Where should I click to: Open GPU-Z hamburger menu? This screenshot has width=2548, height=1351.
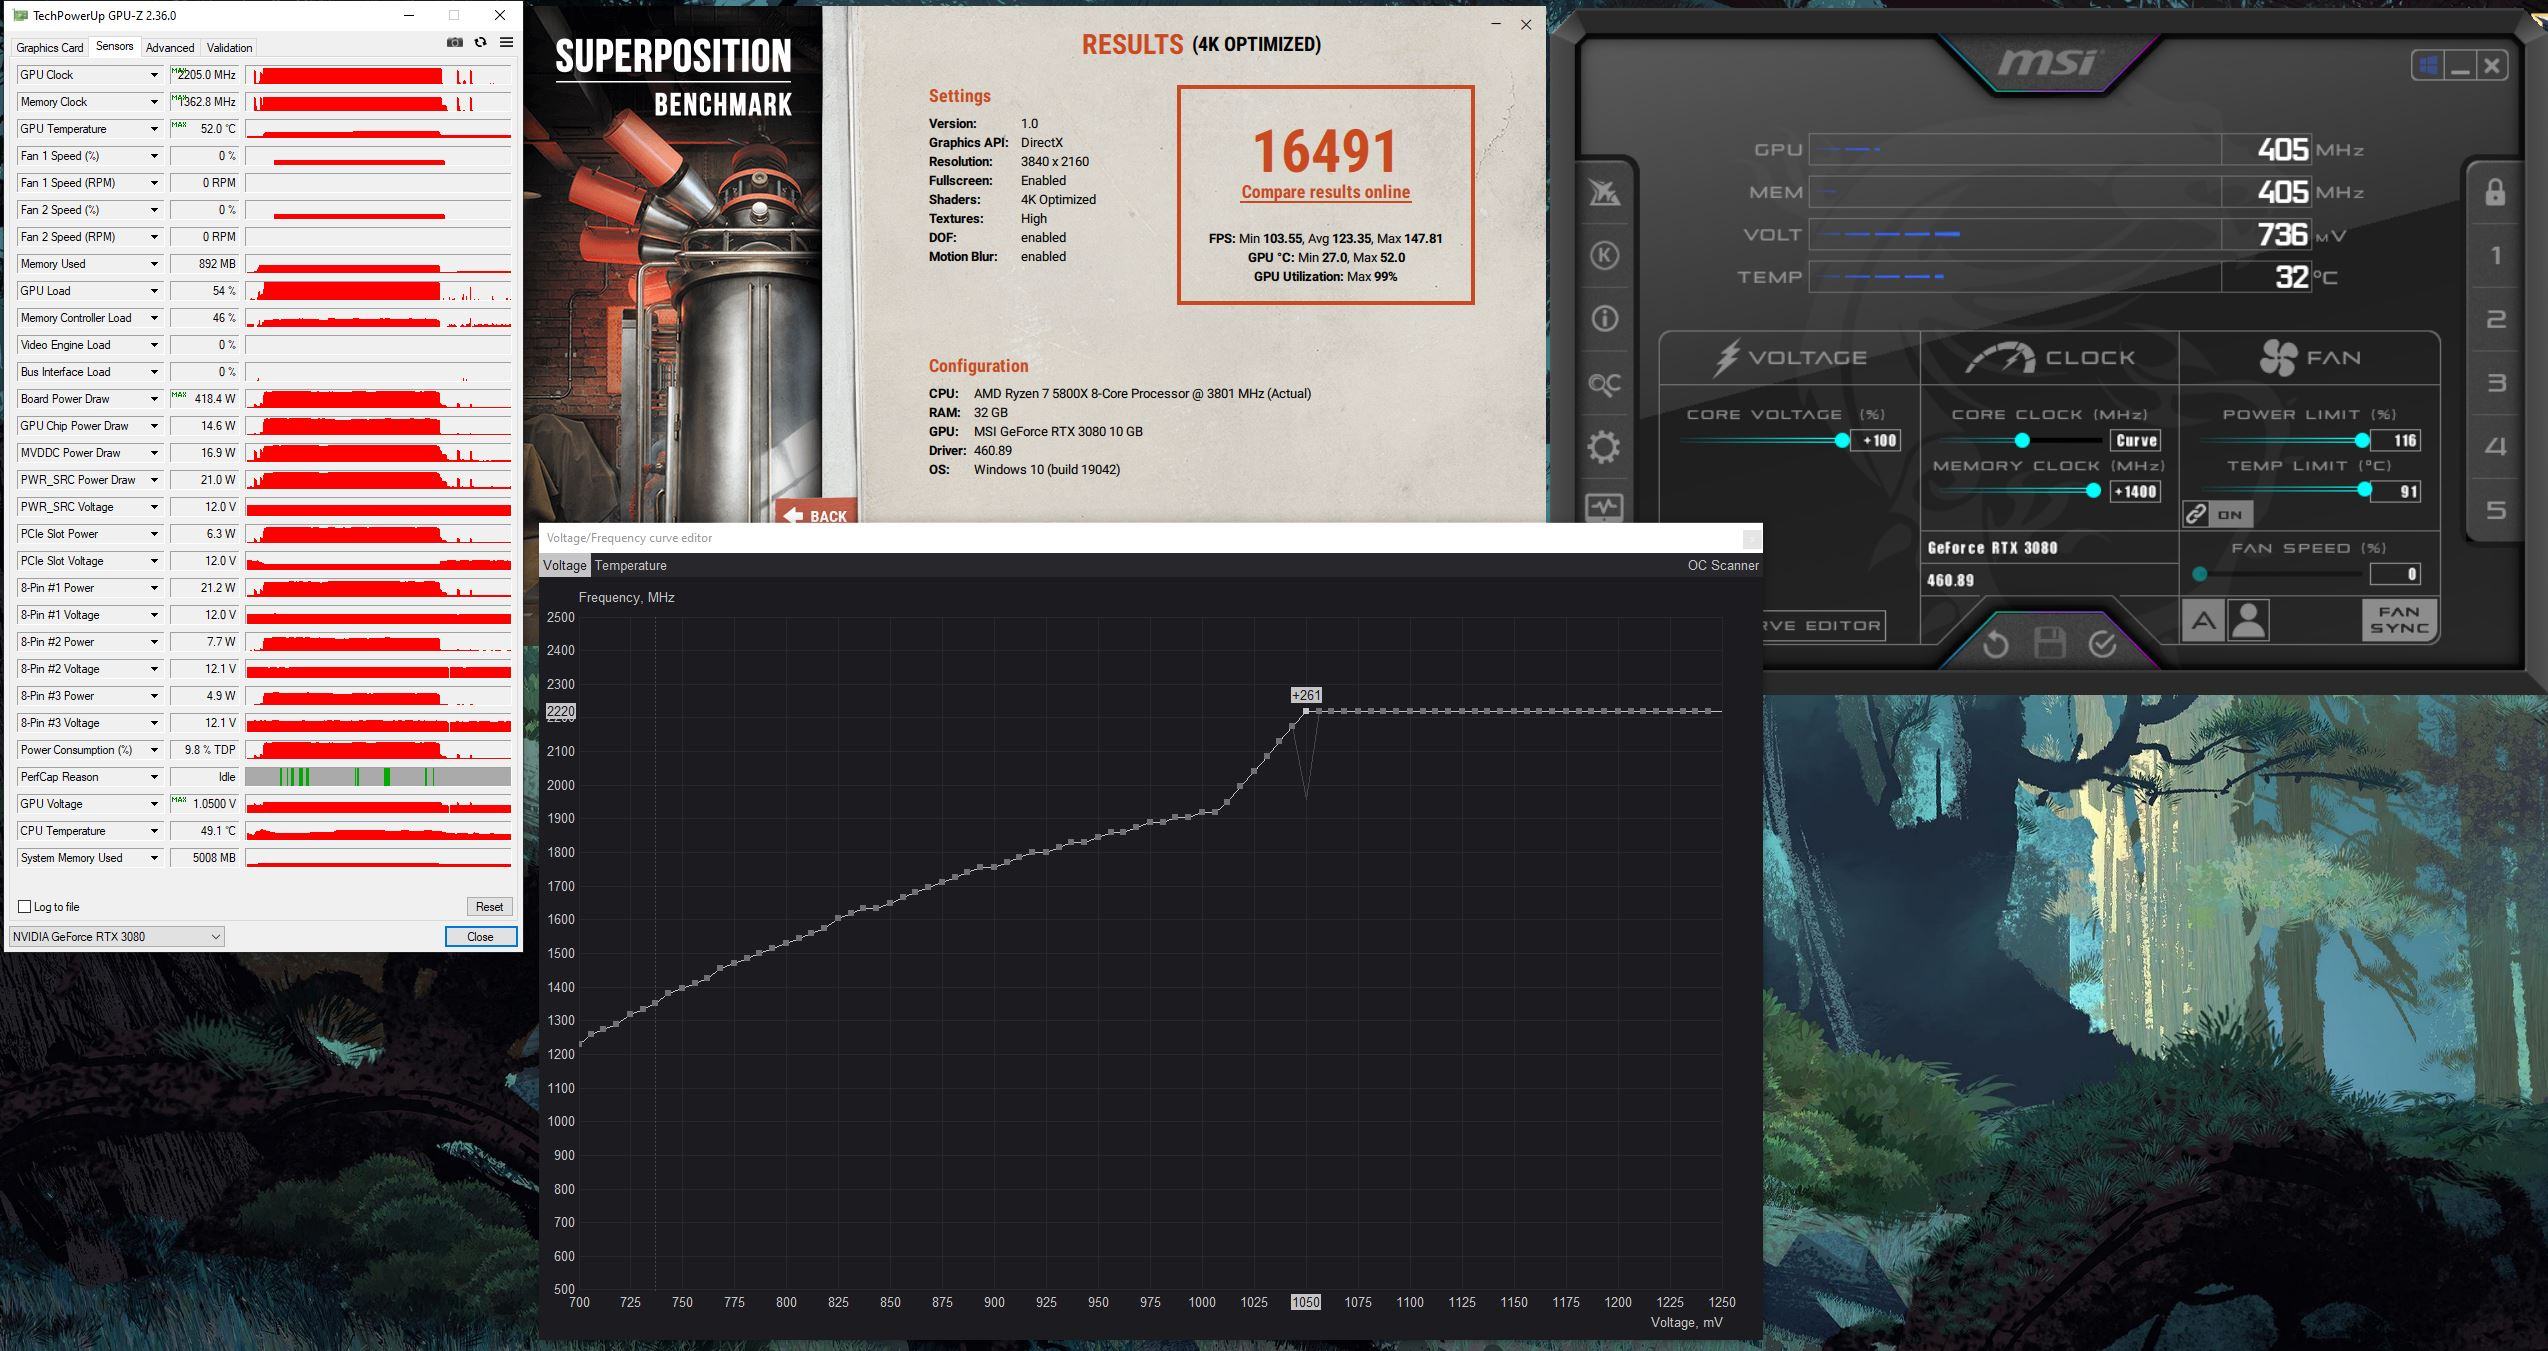coord(507,42)
